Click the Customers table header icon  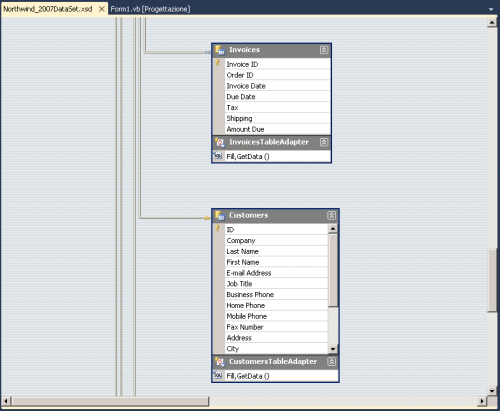click(220, 216)
